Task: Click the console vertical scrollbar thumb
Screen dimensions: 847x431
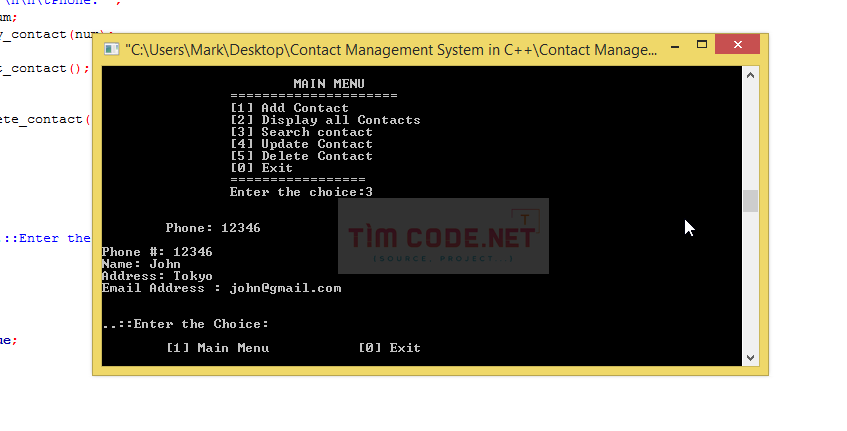Action: (x=750, y=201)
